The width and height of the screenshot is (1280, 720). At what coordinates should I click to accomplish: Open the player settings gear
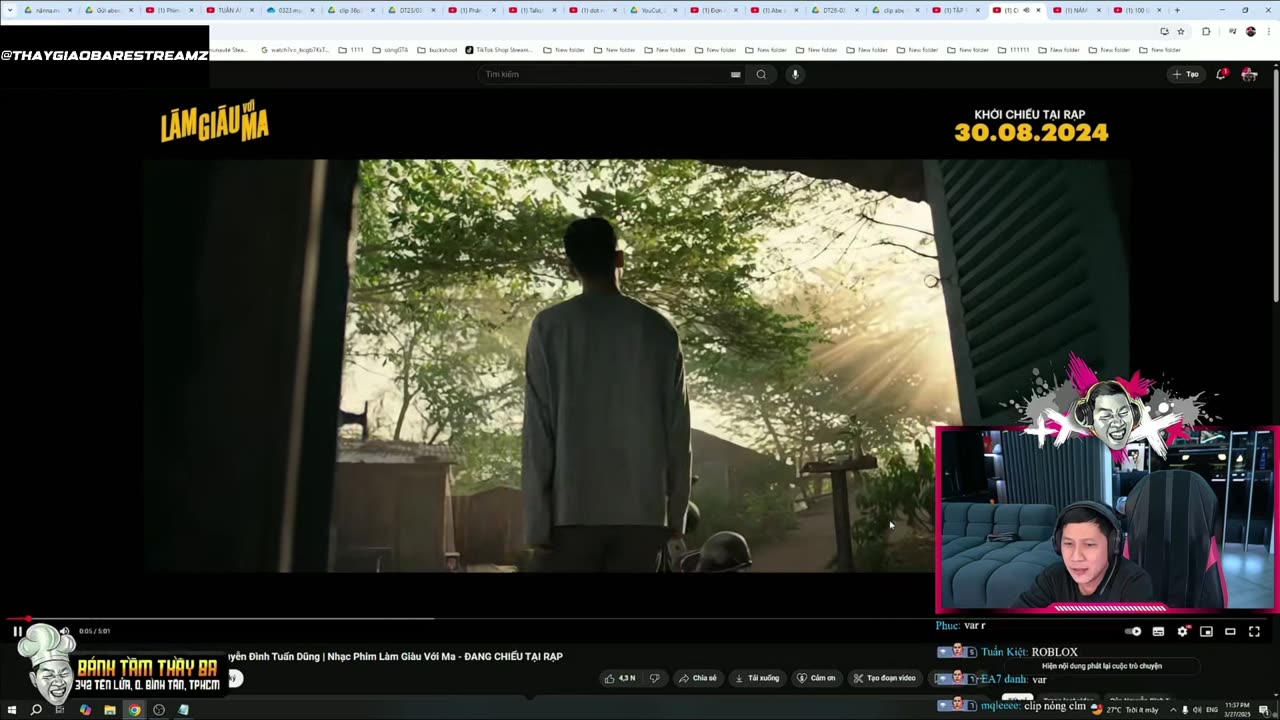1182,631
